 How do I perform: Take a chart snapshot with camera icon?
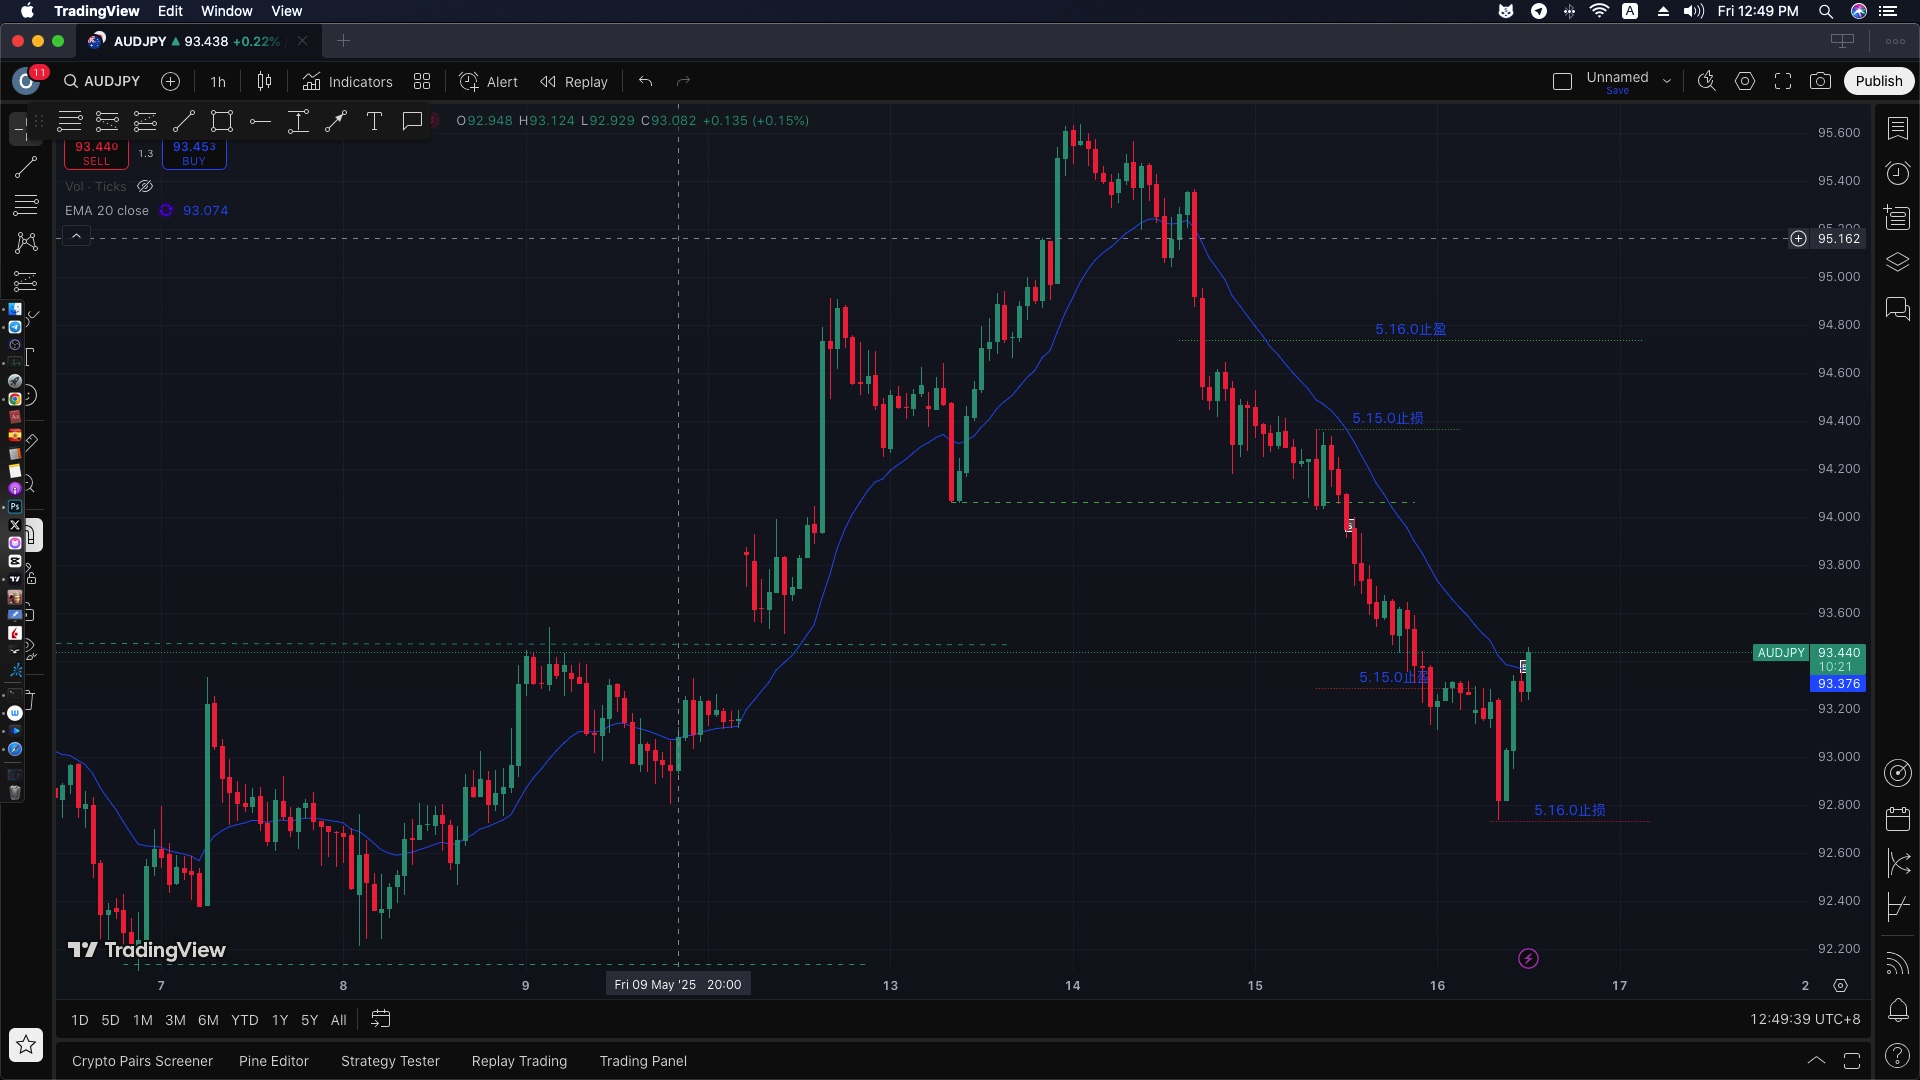1820,82
